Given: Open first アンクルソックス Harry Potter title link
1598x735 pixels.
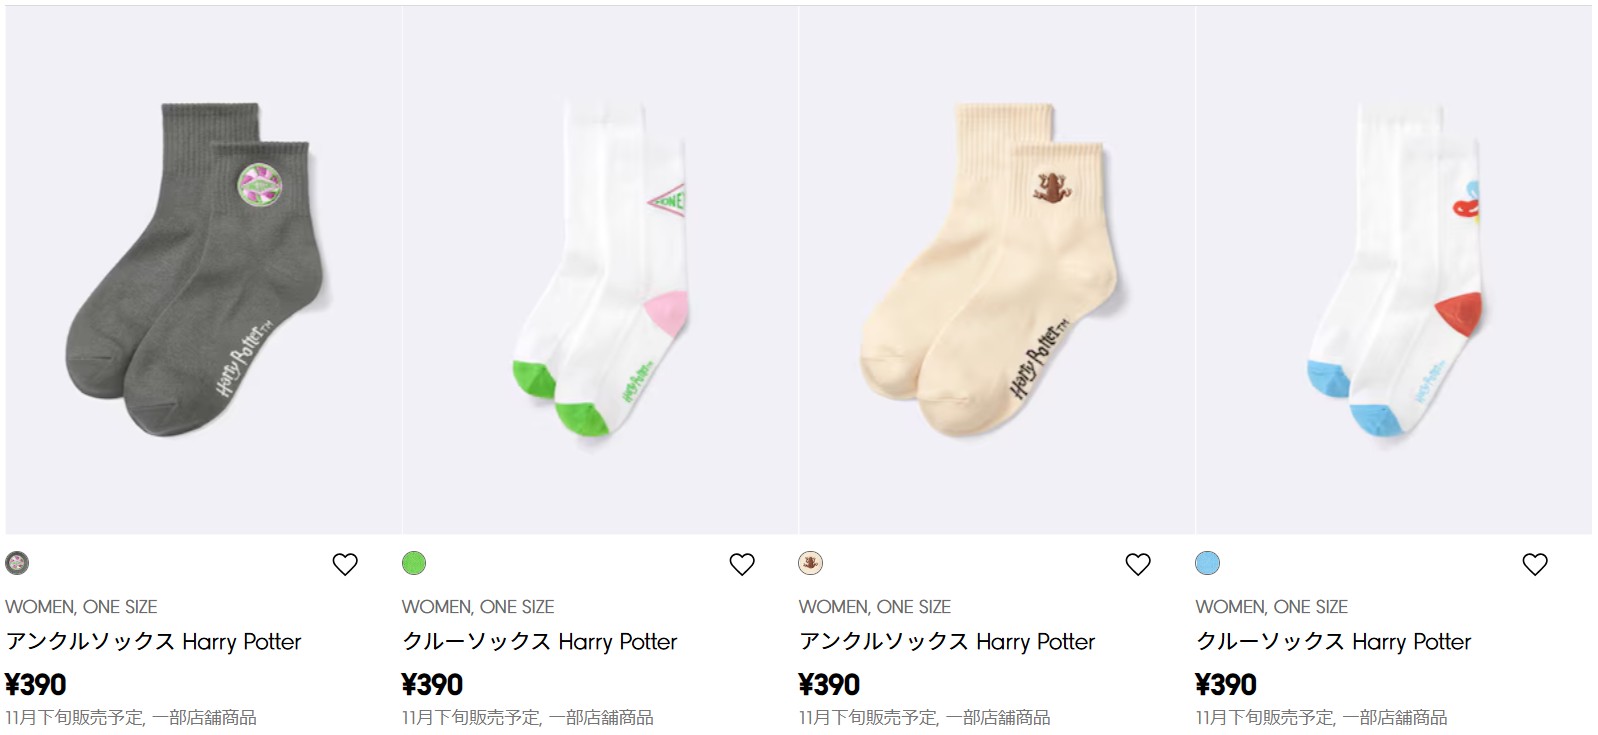Looking at the screenshot, I should 153,642.
